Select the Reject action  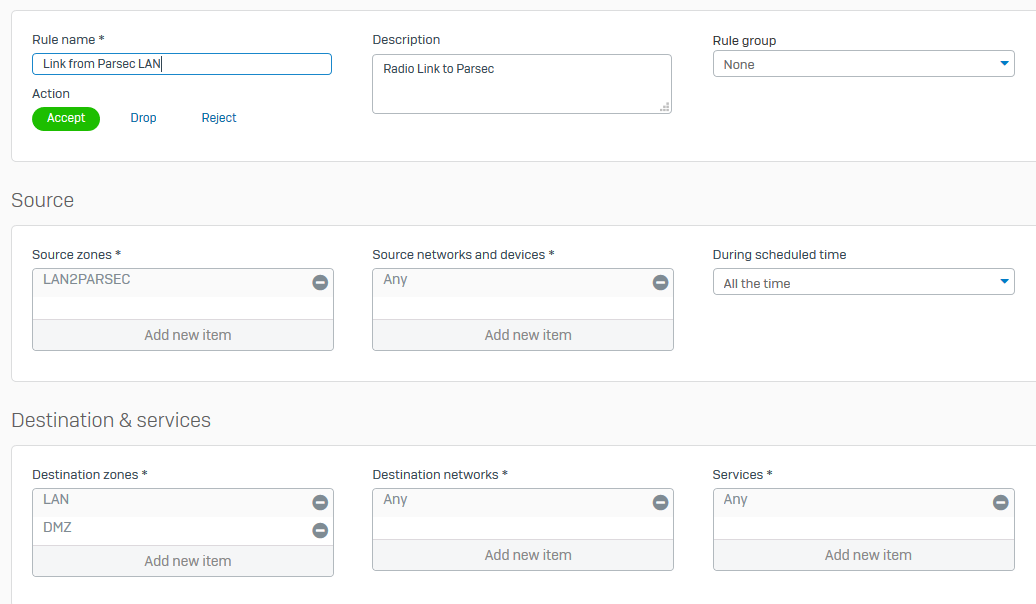click(x=219, y=118)
